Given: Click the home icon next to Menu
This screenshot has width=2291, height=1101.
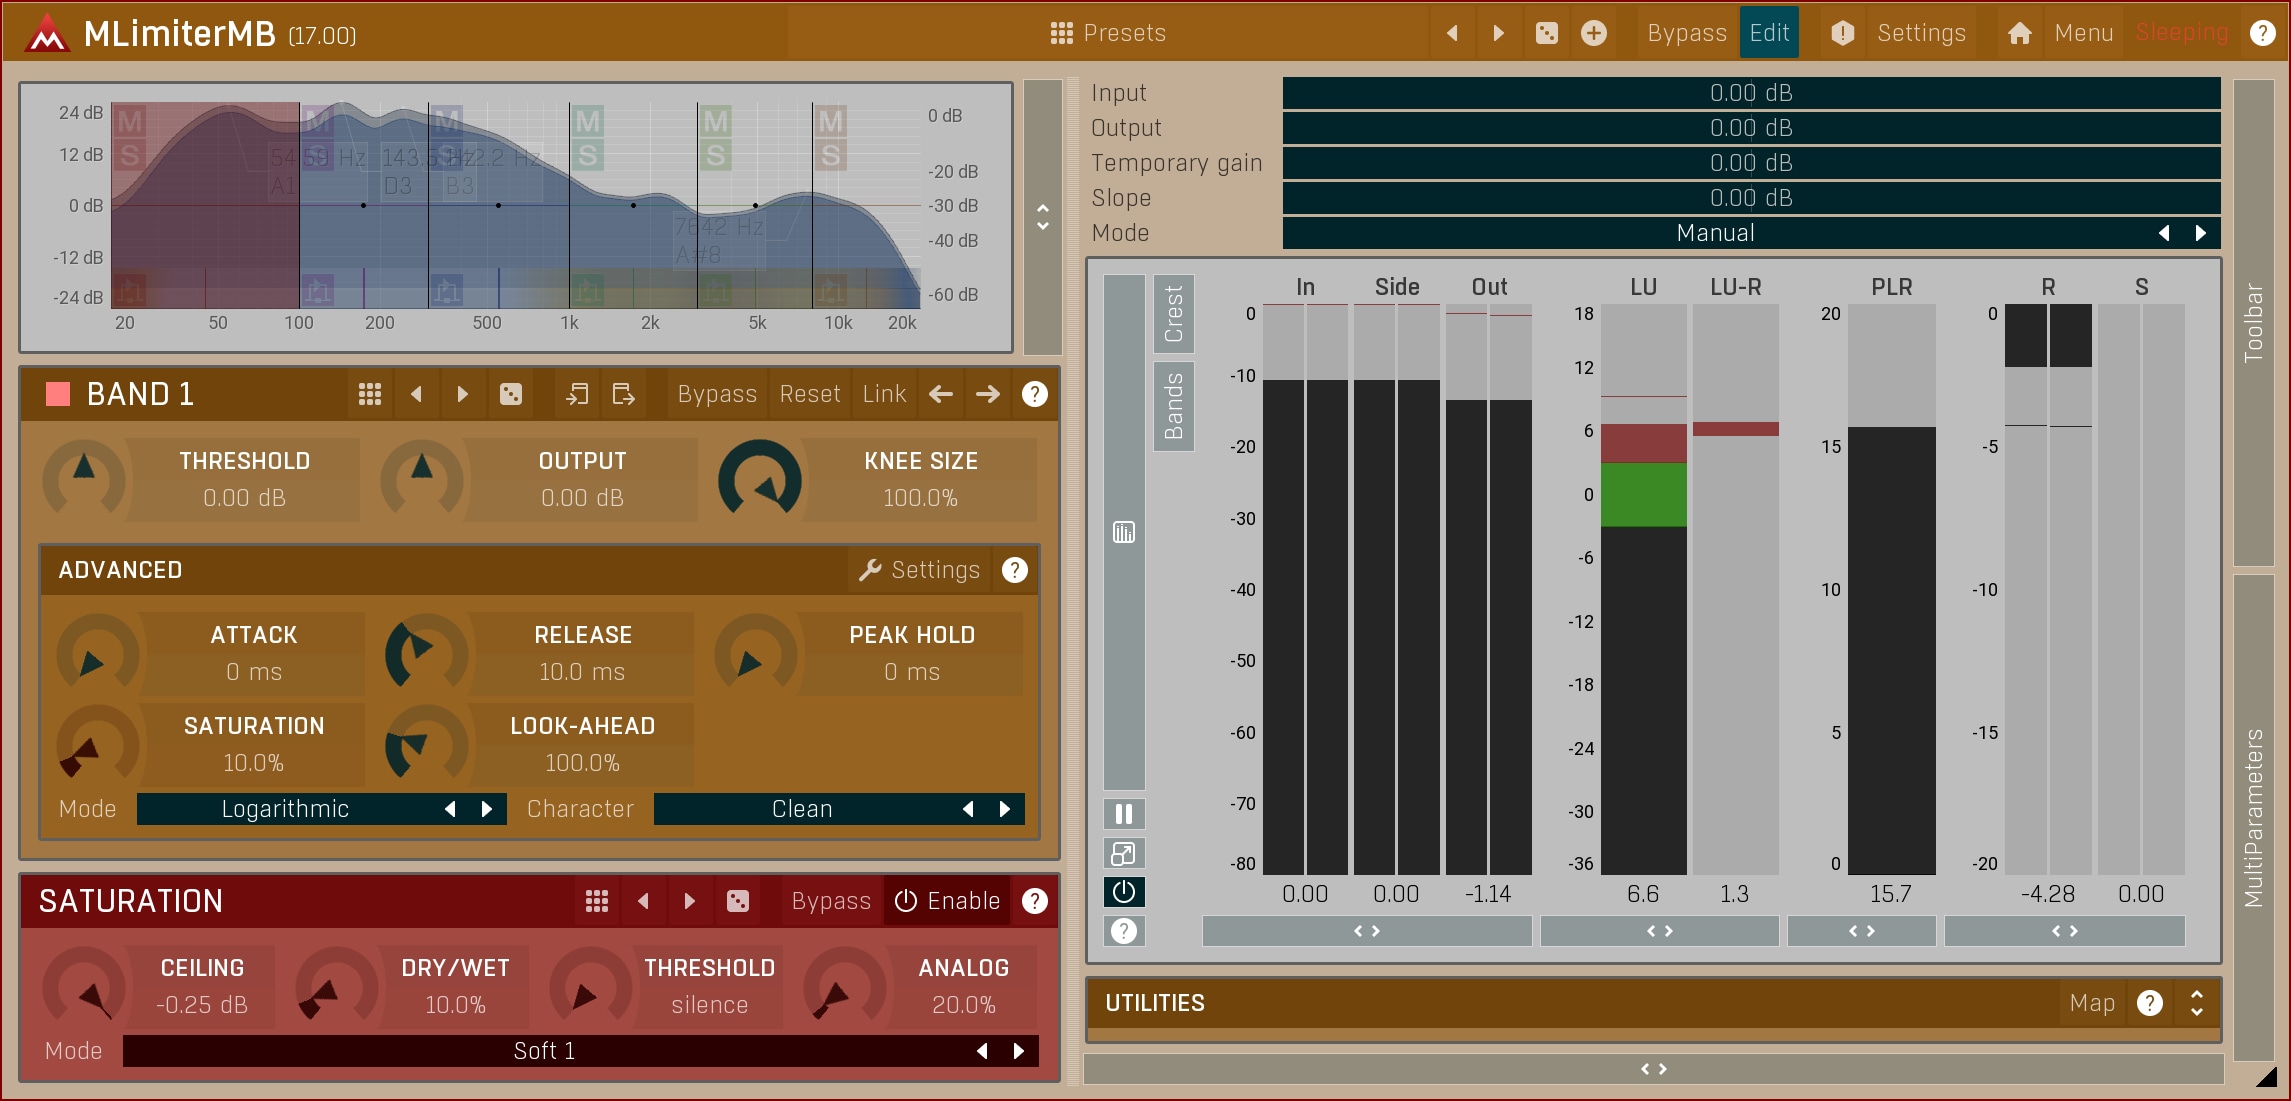Looking at the screenshot, I should [x=2019, y=33].
